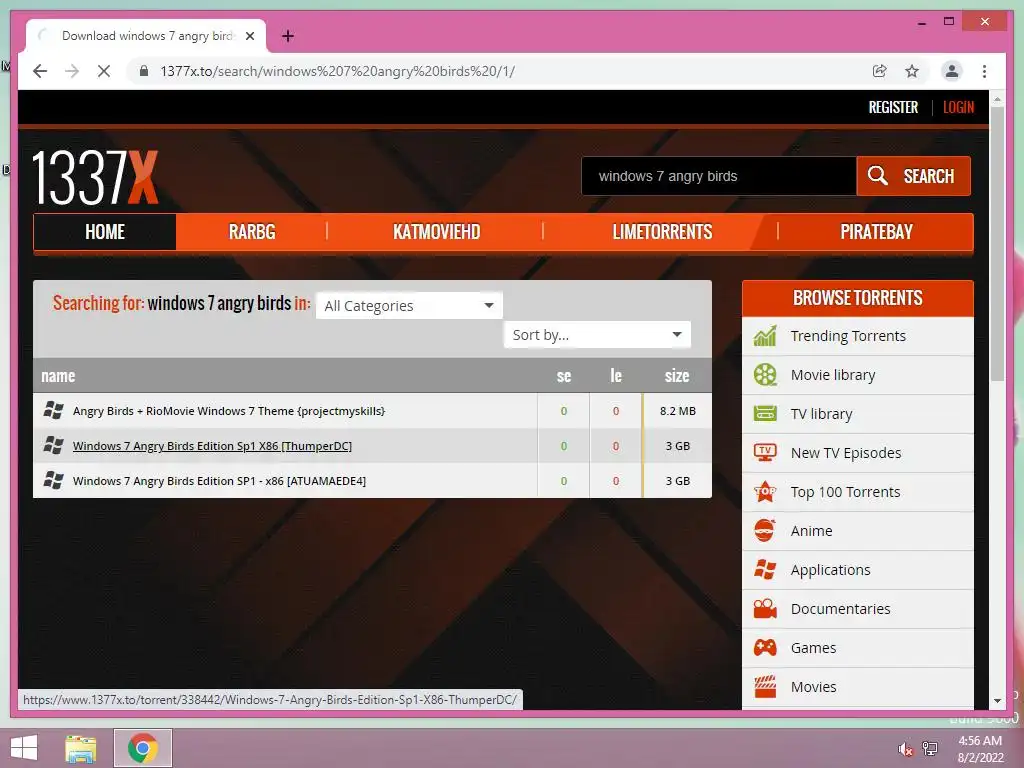Open Movie library link
Screen dimensions: 1024x768
pos(833,375)
